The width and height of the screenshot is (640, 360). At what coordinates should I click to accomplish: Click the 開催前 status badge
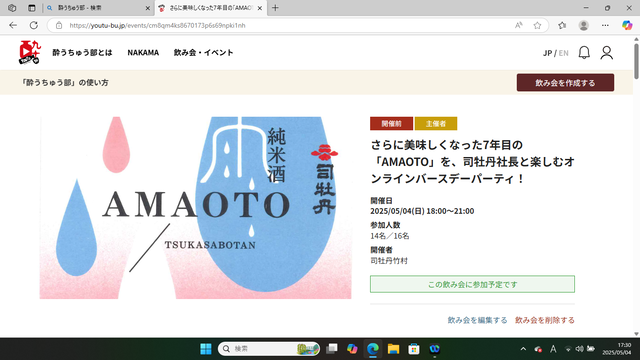click(391, 123)
